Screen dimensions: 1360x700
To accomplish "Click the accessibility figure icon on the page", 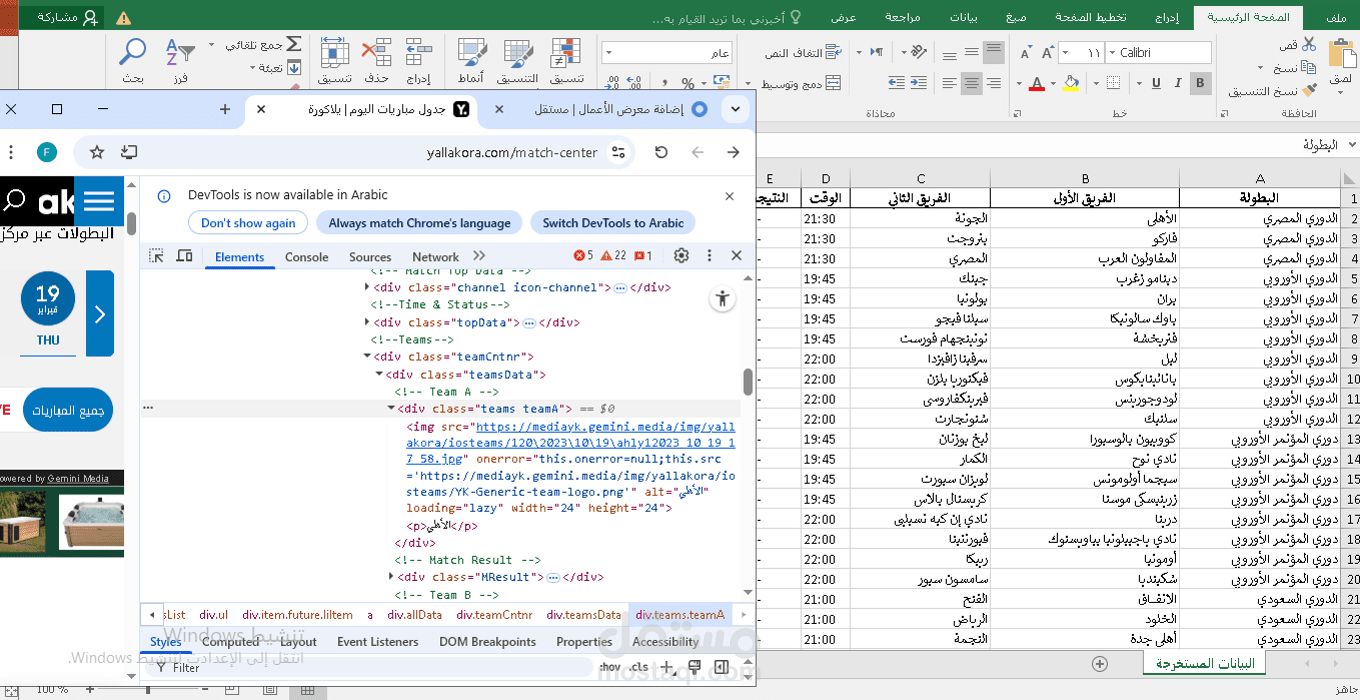I will click(x=722, y=298).
